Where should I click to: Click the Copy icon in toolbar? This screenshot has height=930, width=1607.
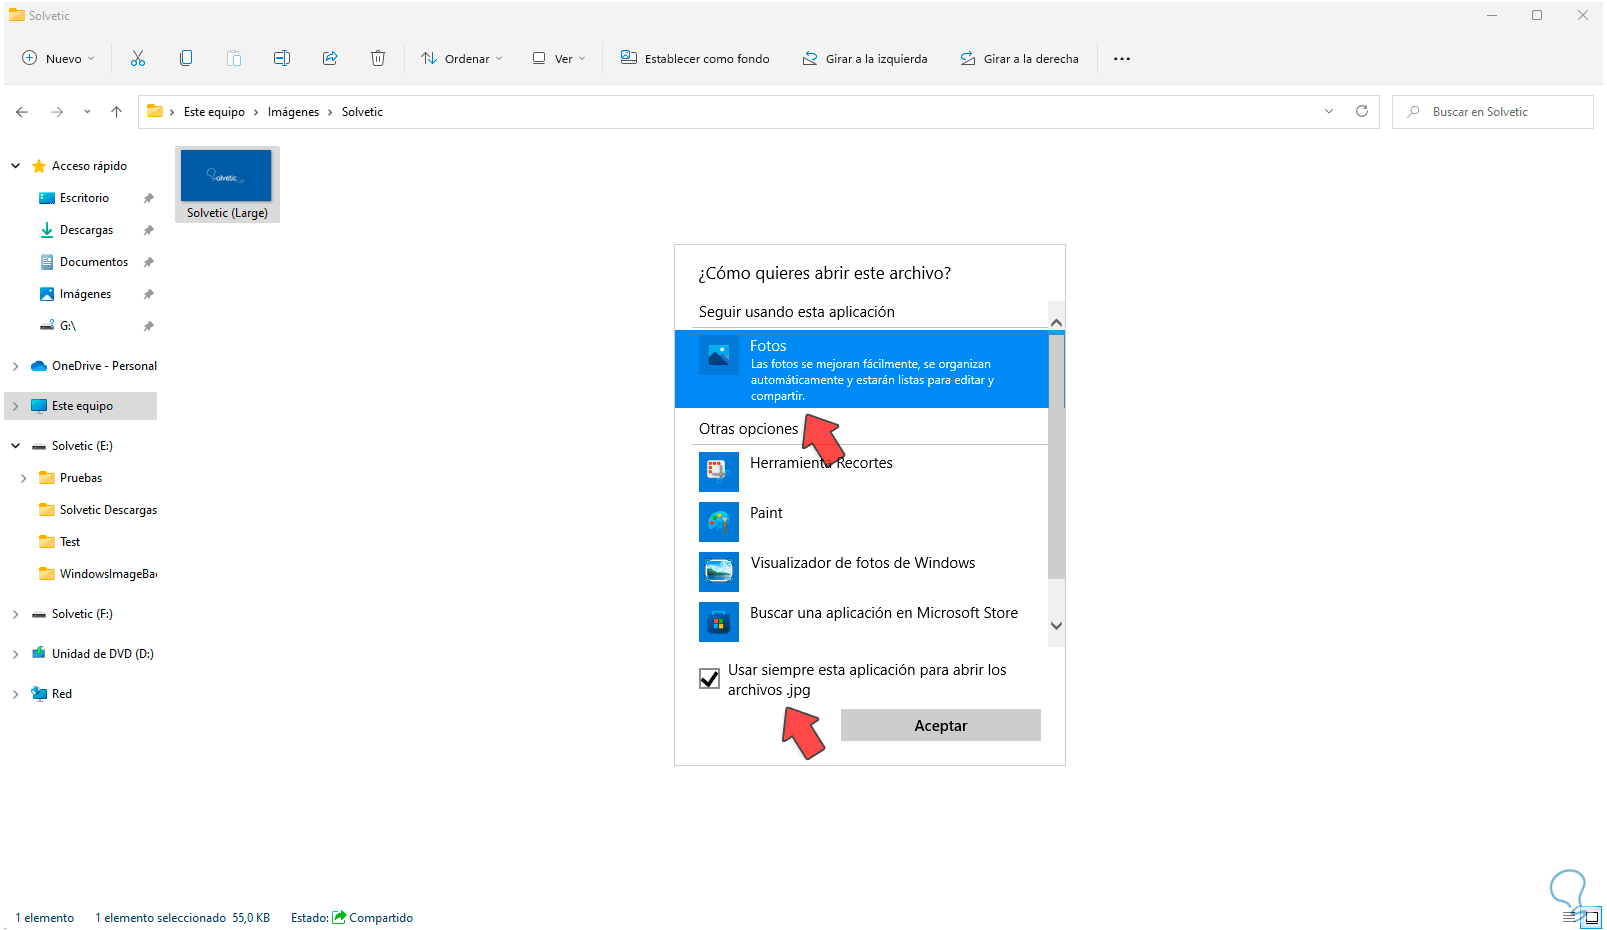click(x=186, y=59)
